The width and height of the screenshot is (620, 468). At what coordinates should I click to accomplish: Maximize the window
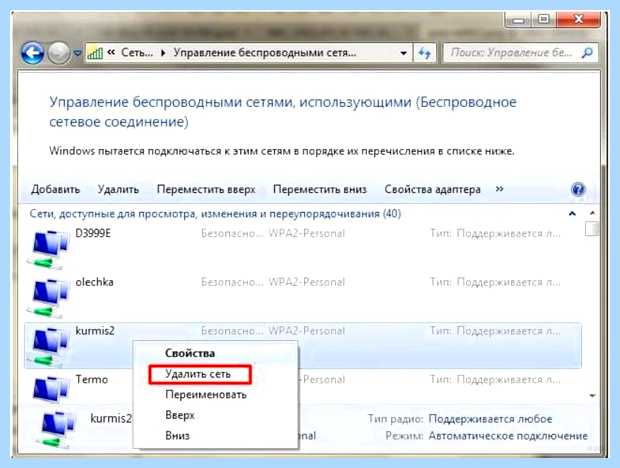544,19
